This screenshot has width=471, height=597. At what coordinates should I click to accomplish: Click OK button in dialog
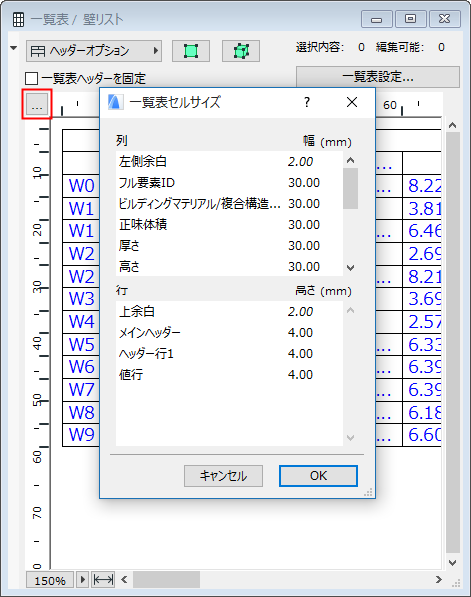[318, 476]
